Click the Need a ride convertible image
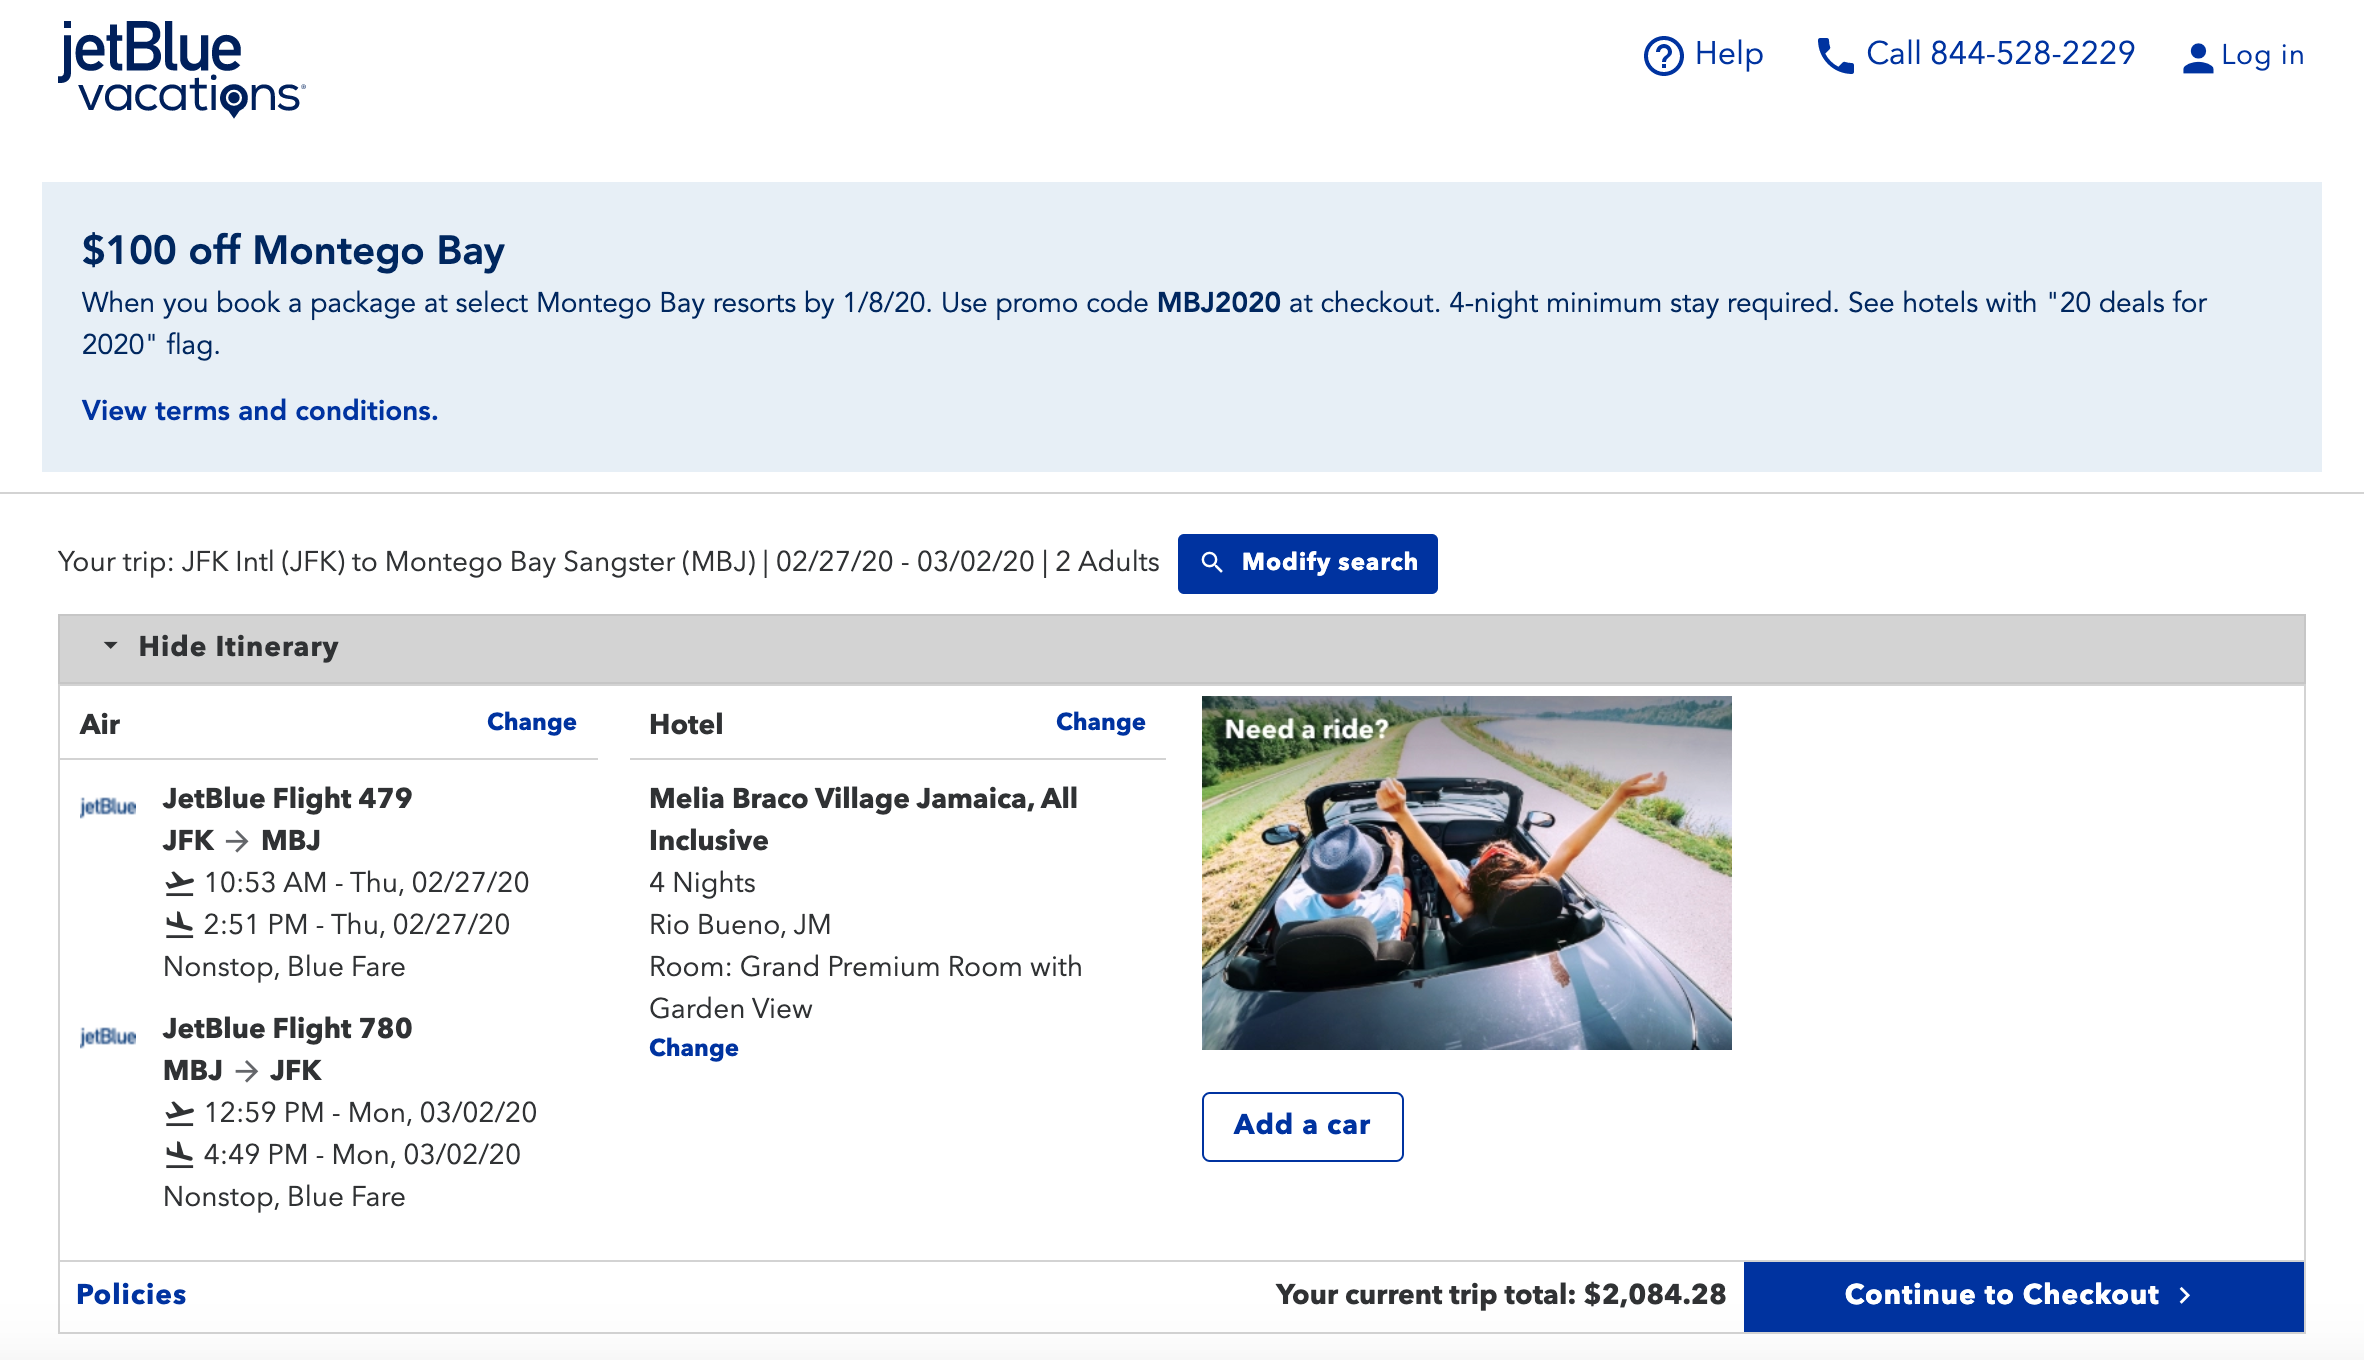2364x1360 pixels. (1466, 872)
